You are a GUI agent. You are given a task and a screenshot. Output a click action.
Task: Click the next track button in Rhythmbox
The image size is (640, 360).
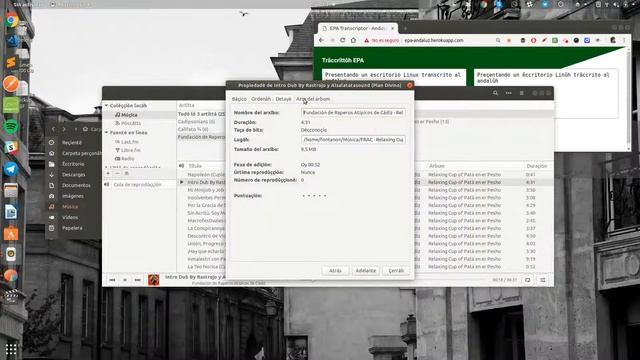[x=138, y=280]
